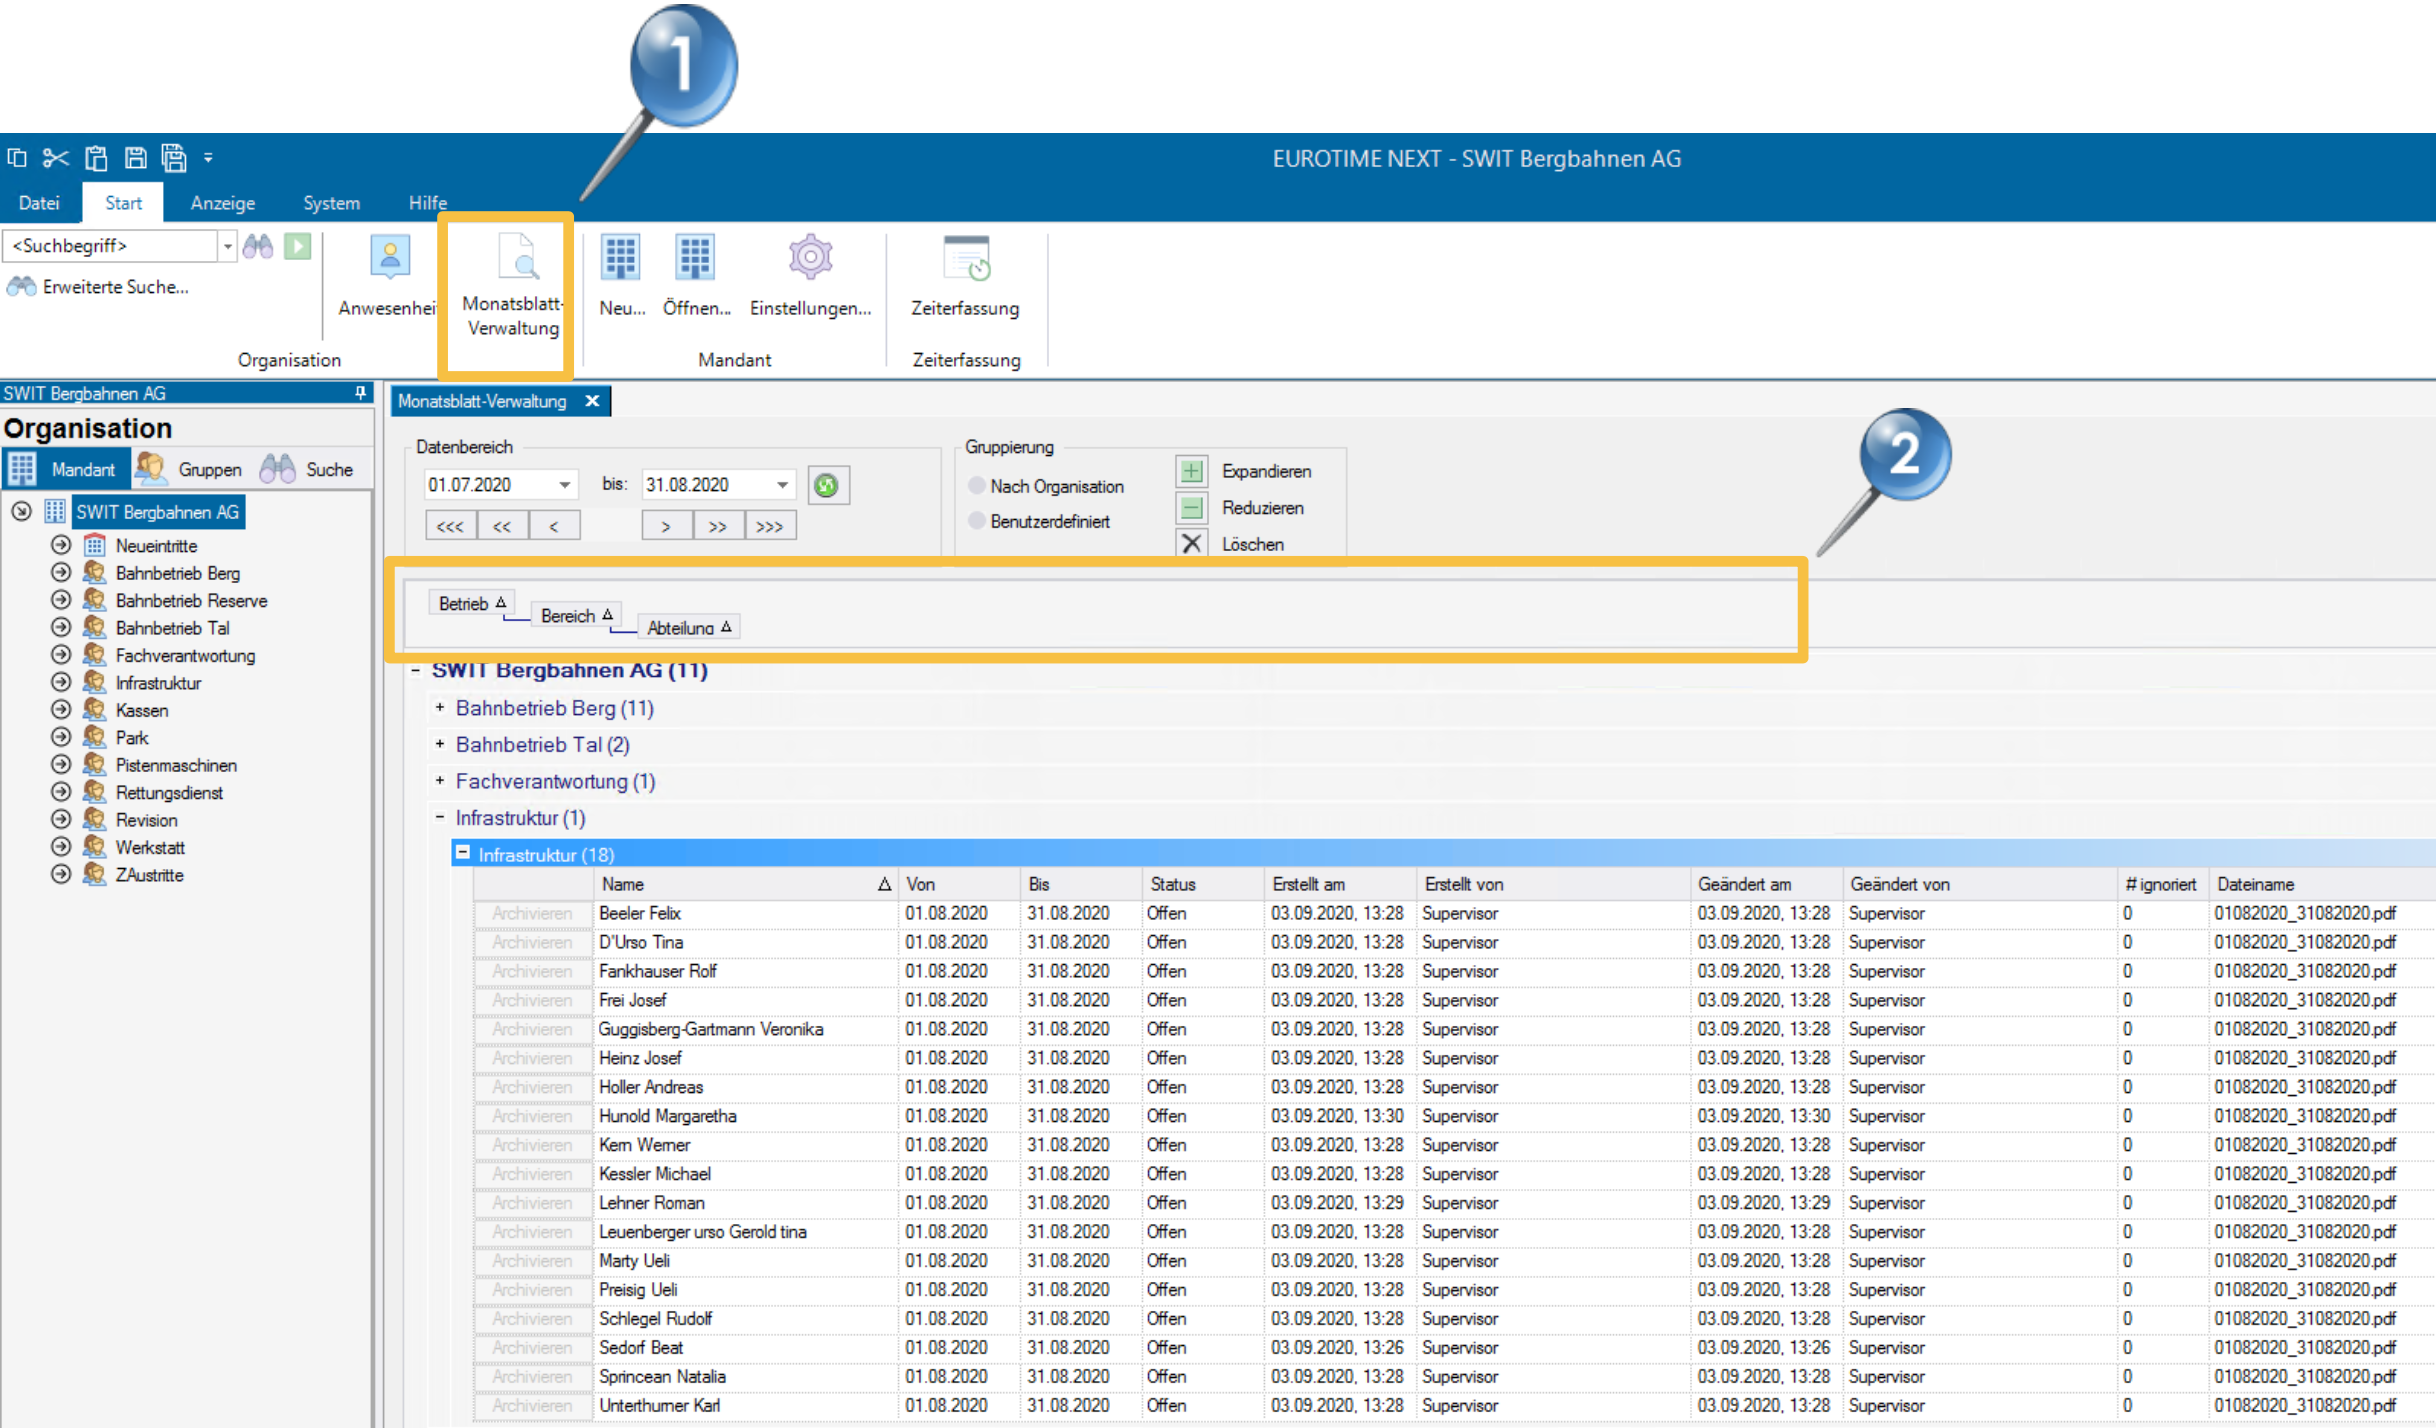This screenshot has width=2436, height=1428.
Task: Collapse the highlighted Infrastruktur (18) group
Action: [x=463, y=854]
